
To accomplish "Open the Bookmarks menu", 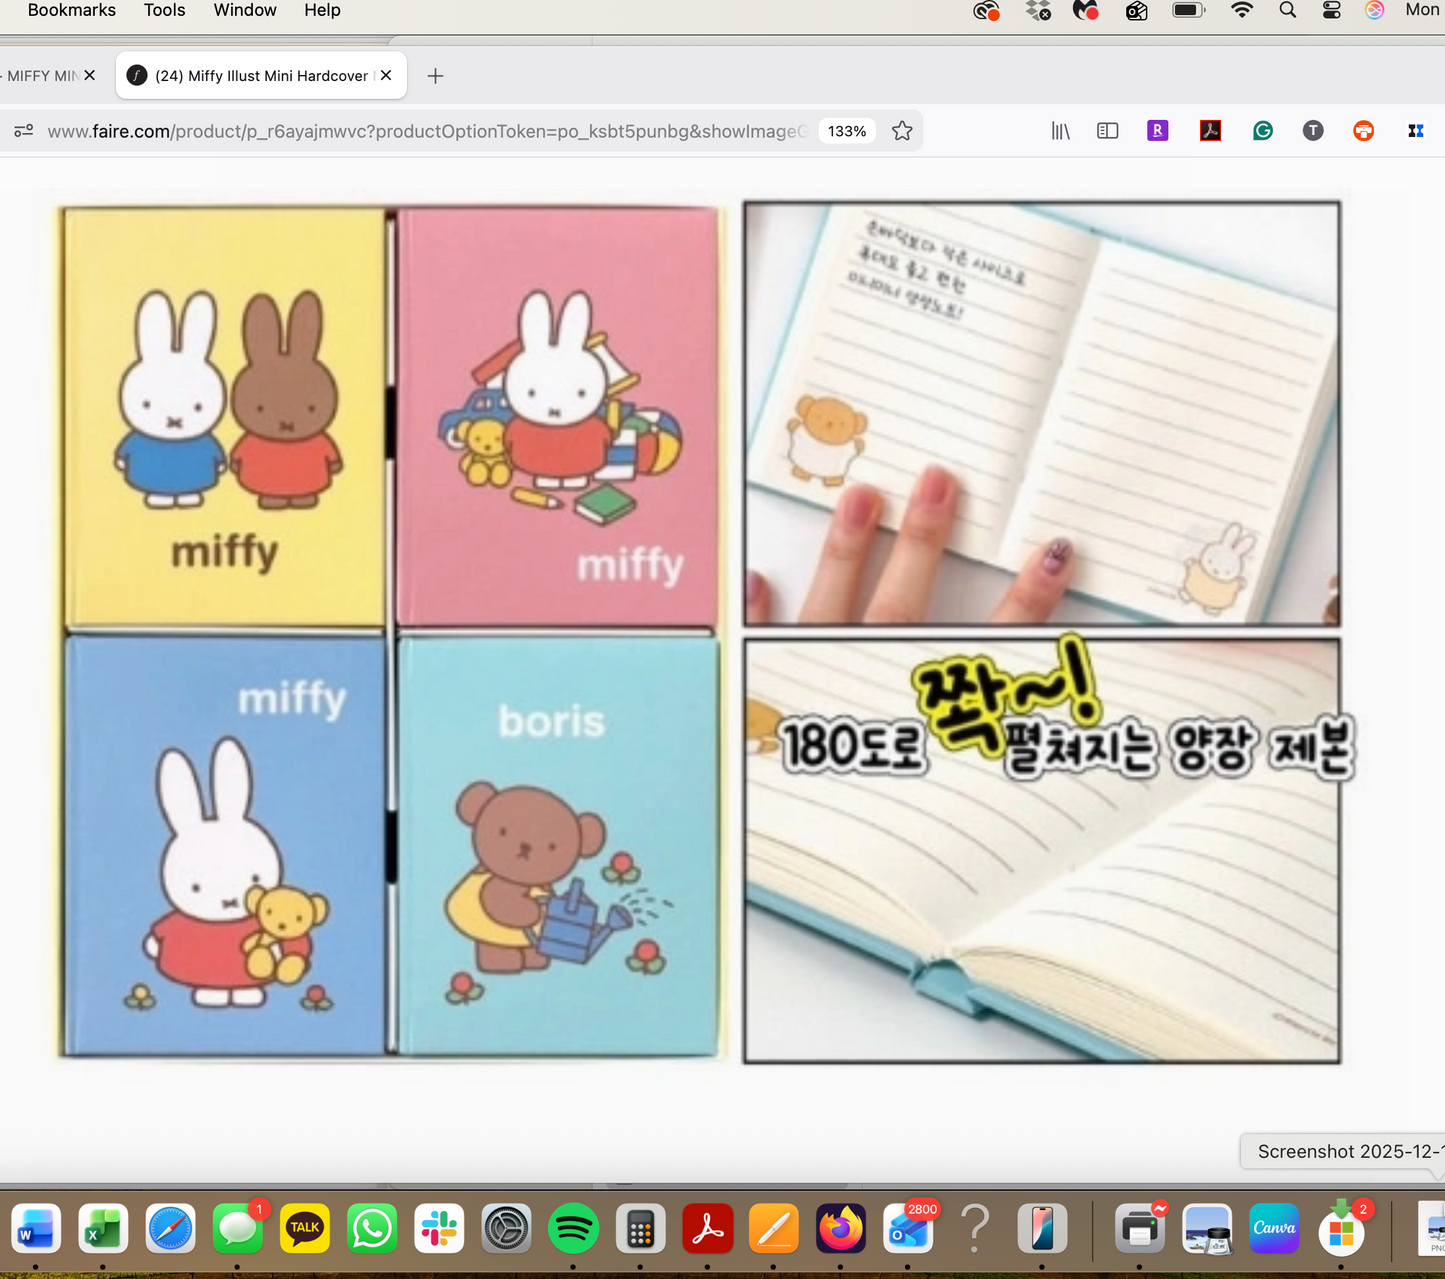I will [72, 10].
